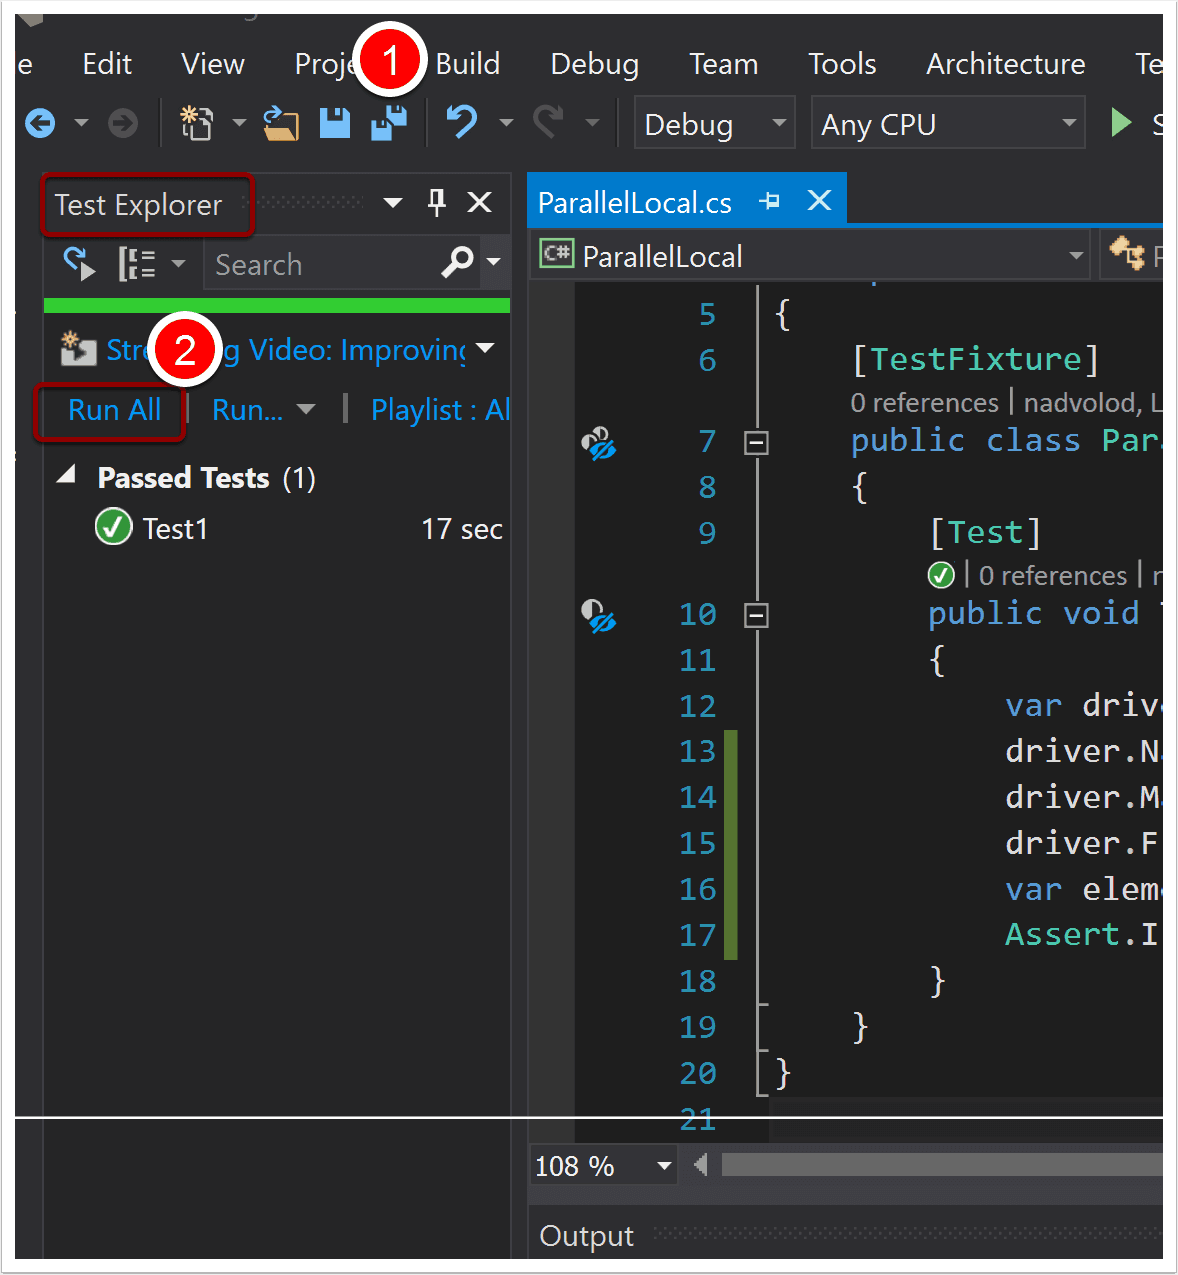
Task: Click the horizontal scrollbar in the editor
Action: click(940, 1165)
